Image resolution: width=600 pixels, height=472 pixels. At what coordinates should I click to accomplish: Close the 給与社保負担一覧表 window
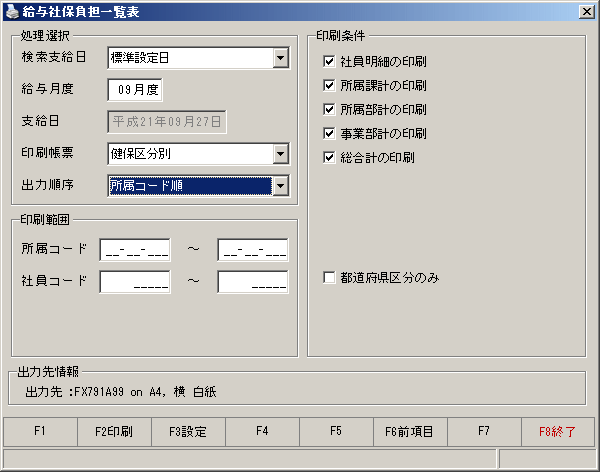(x=586, y=12)
